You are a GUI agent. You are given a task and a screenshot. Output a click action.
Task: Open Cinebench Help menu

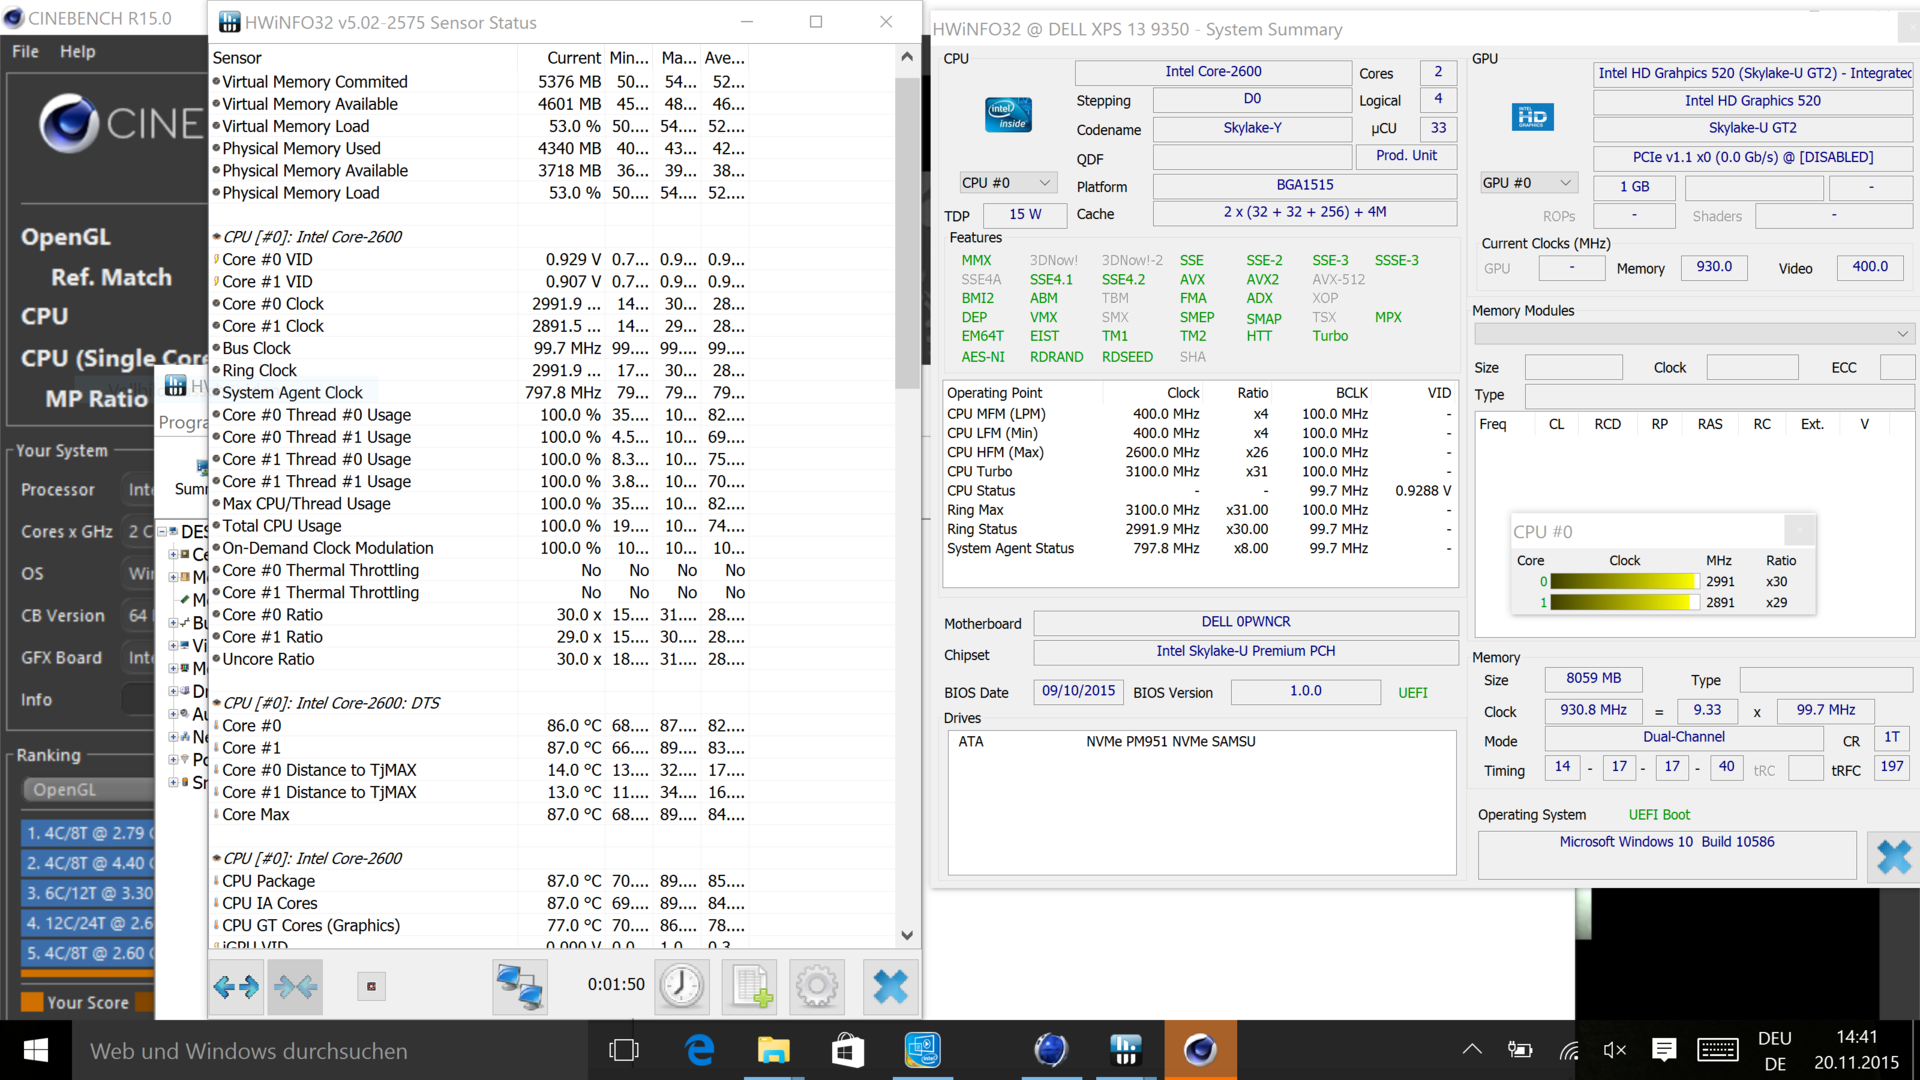(x=77, y=51)
